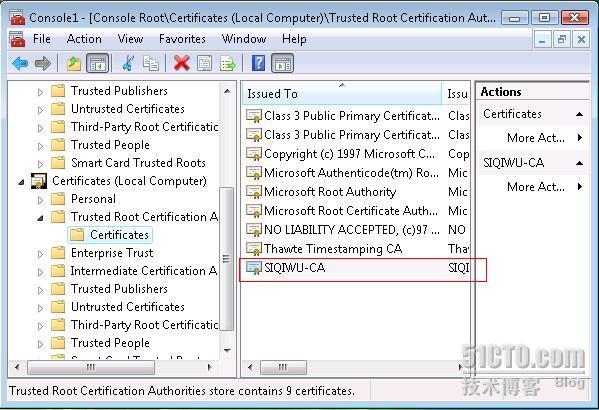
Task: Expand Intermediate Certification Authorities node
Action: pos(40,272)
